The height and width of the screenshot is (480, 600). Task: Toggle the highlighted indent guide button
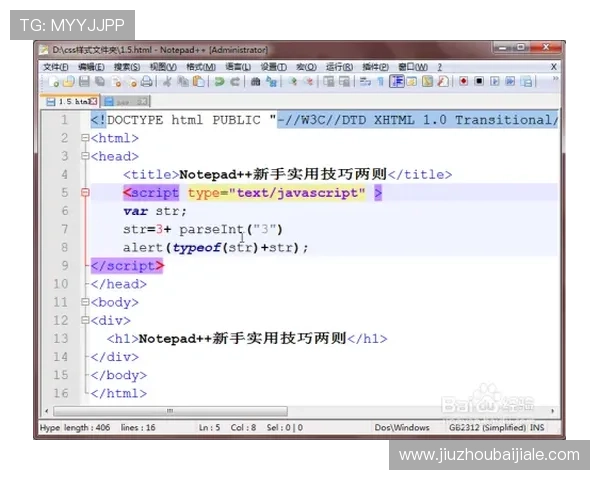[x=396, y=82]
